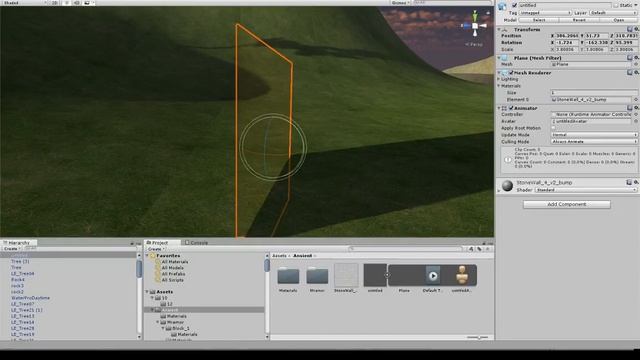Collapse the Transform component
640x360 pixels.
pos(499,29)
